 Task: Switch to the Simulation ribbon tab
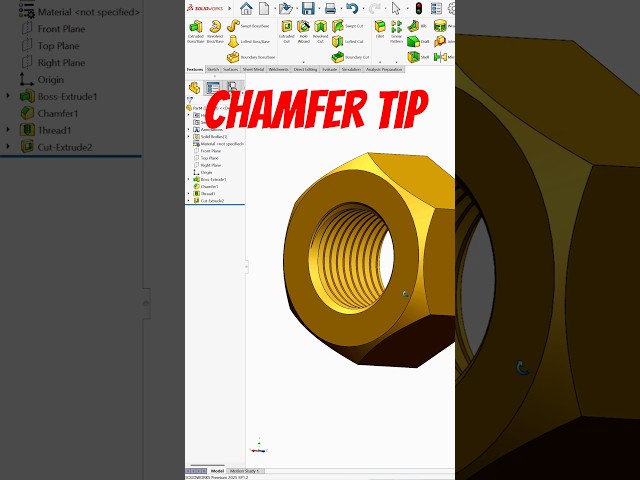click(351, 69)
